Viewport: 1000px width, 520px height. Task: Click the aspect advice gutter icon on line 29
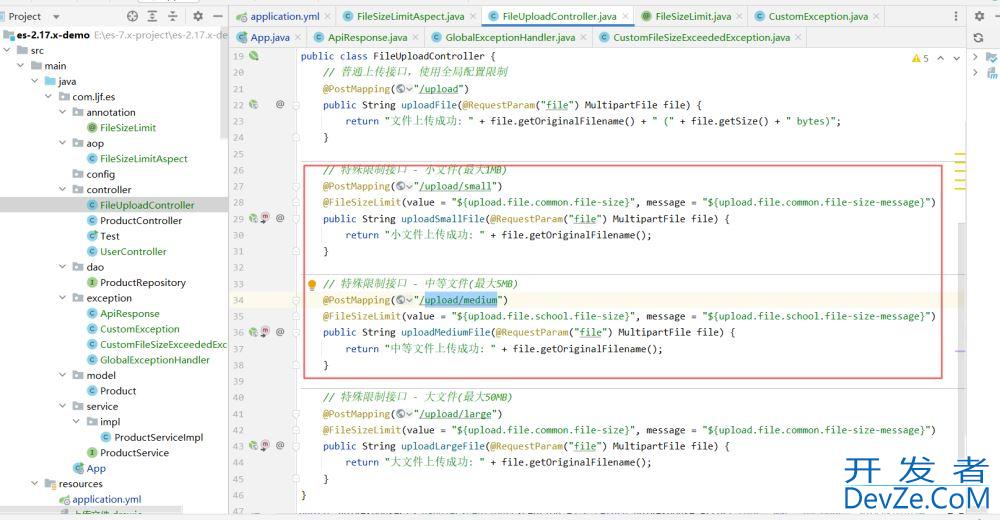(265, 218)
